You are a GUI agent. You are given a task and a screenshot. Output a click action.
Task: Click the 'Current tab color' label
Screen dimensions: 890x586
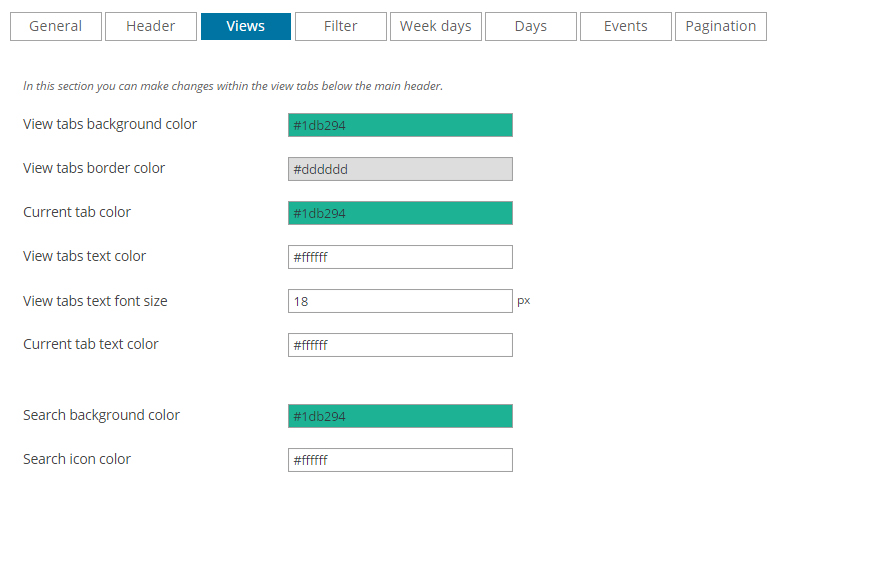(77, 212)
